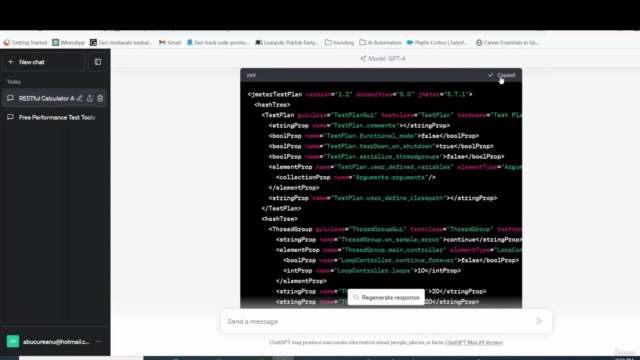The width and height of the screenshot is (640, 360).
Task: Click the TestPlan.functional_mode boolProp line
Action: tap(374, 136)
